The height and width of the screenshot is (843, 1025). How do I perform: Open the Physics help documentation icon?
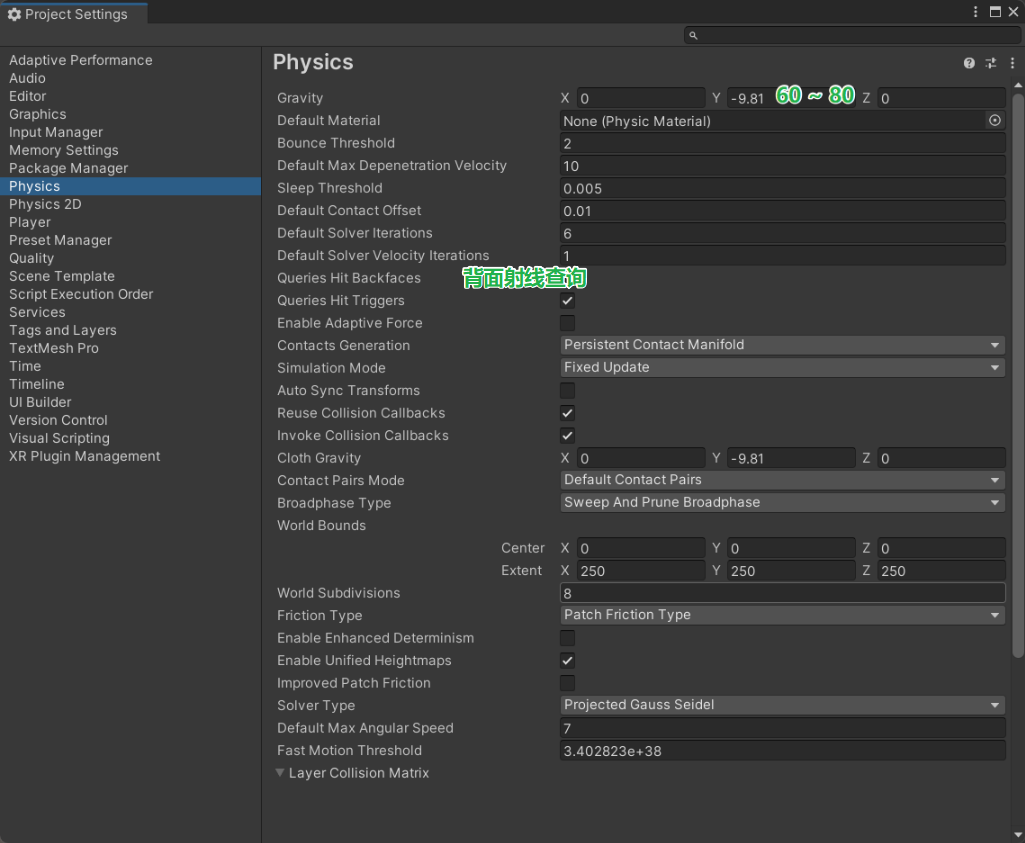(x=969, y=63)
